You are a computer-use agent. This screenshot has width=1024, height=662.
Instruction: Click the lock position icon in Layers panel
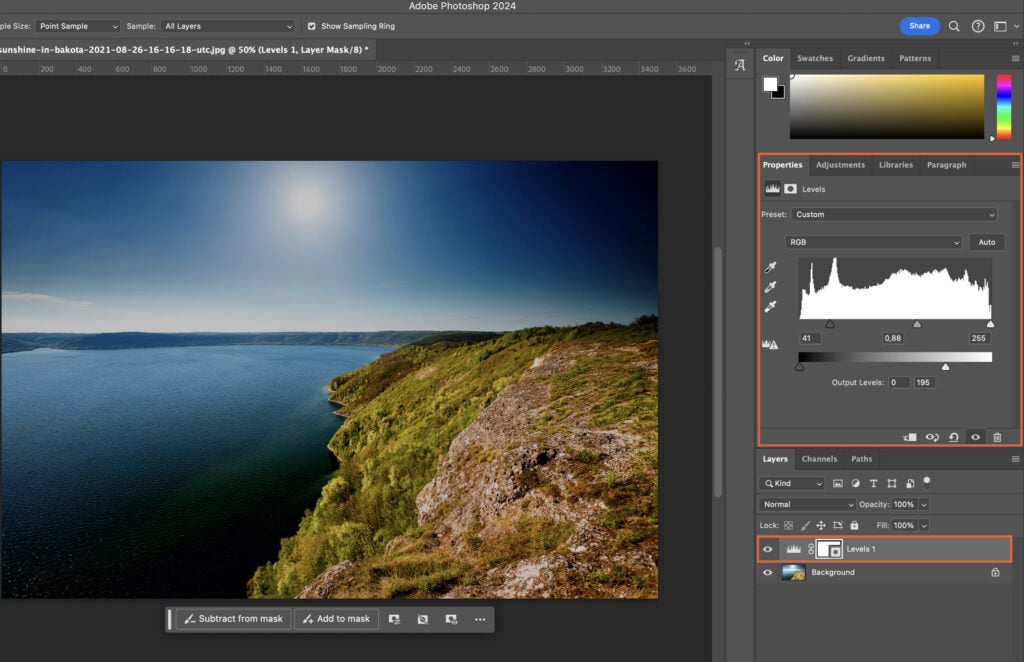point(820,525)
